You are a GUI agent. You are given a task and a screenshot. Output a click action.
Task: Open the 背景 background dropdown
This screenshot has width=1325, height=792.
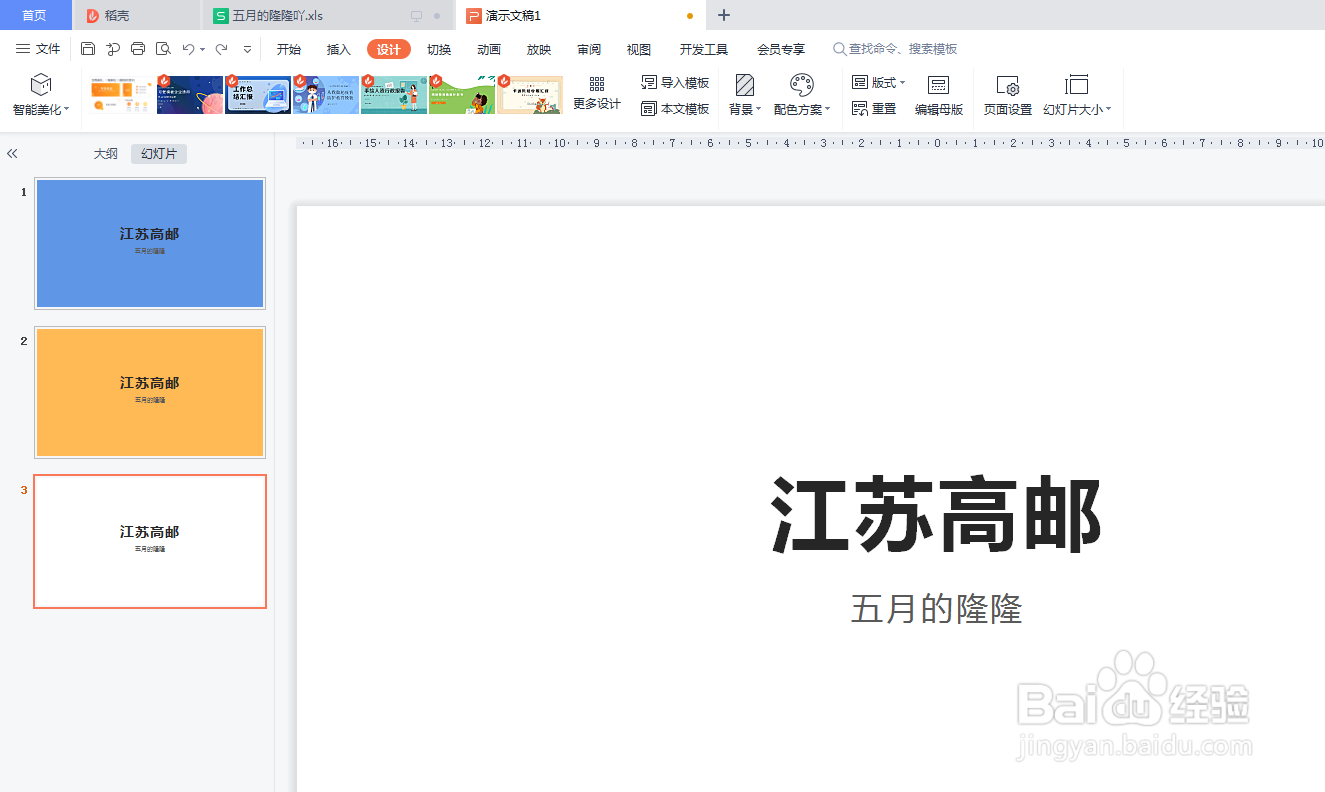coord(745,109)
